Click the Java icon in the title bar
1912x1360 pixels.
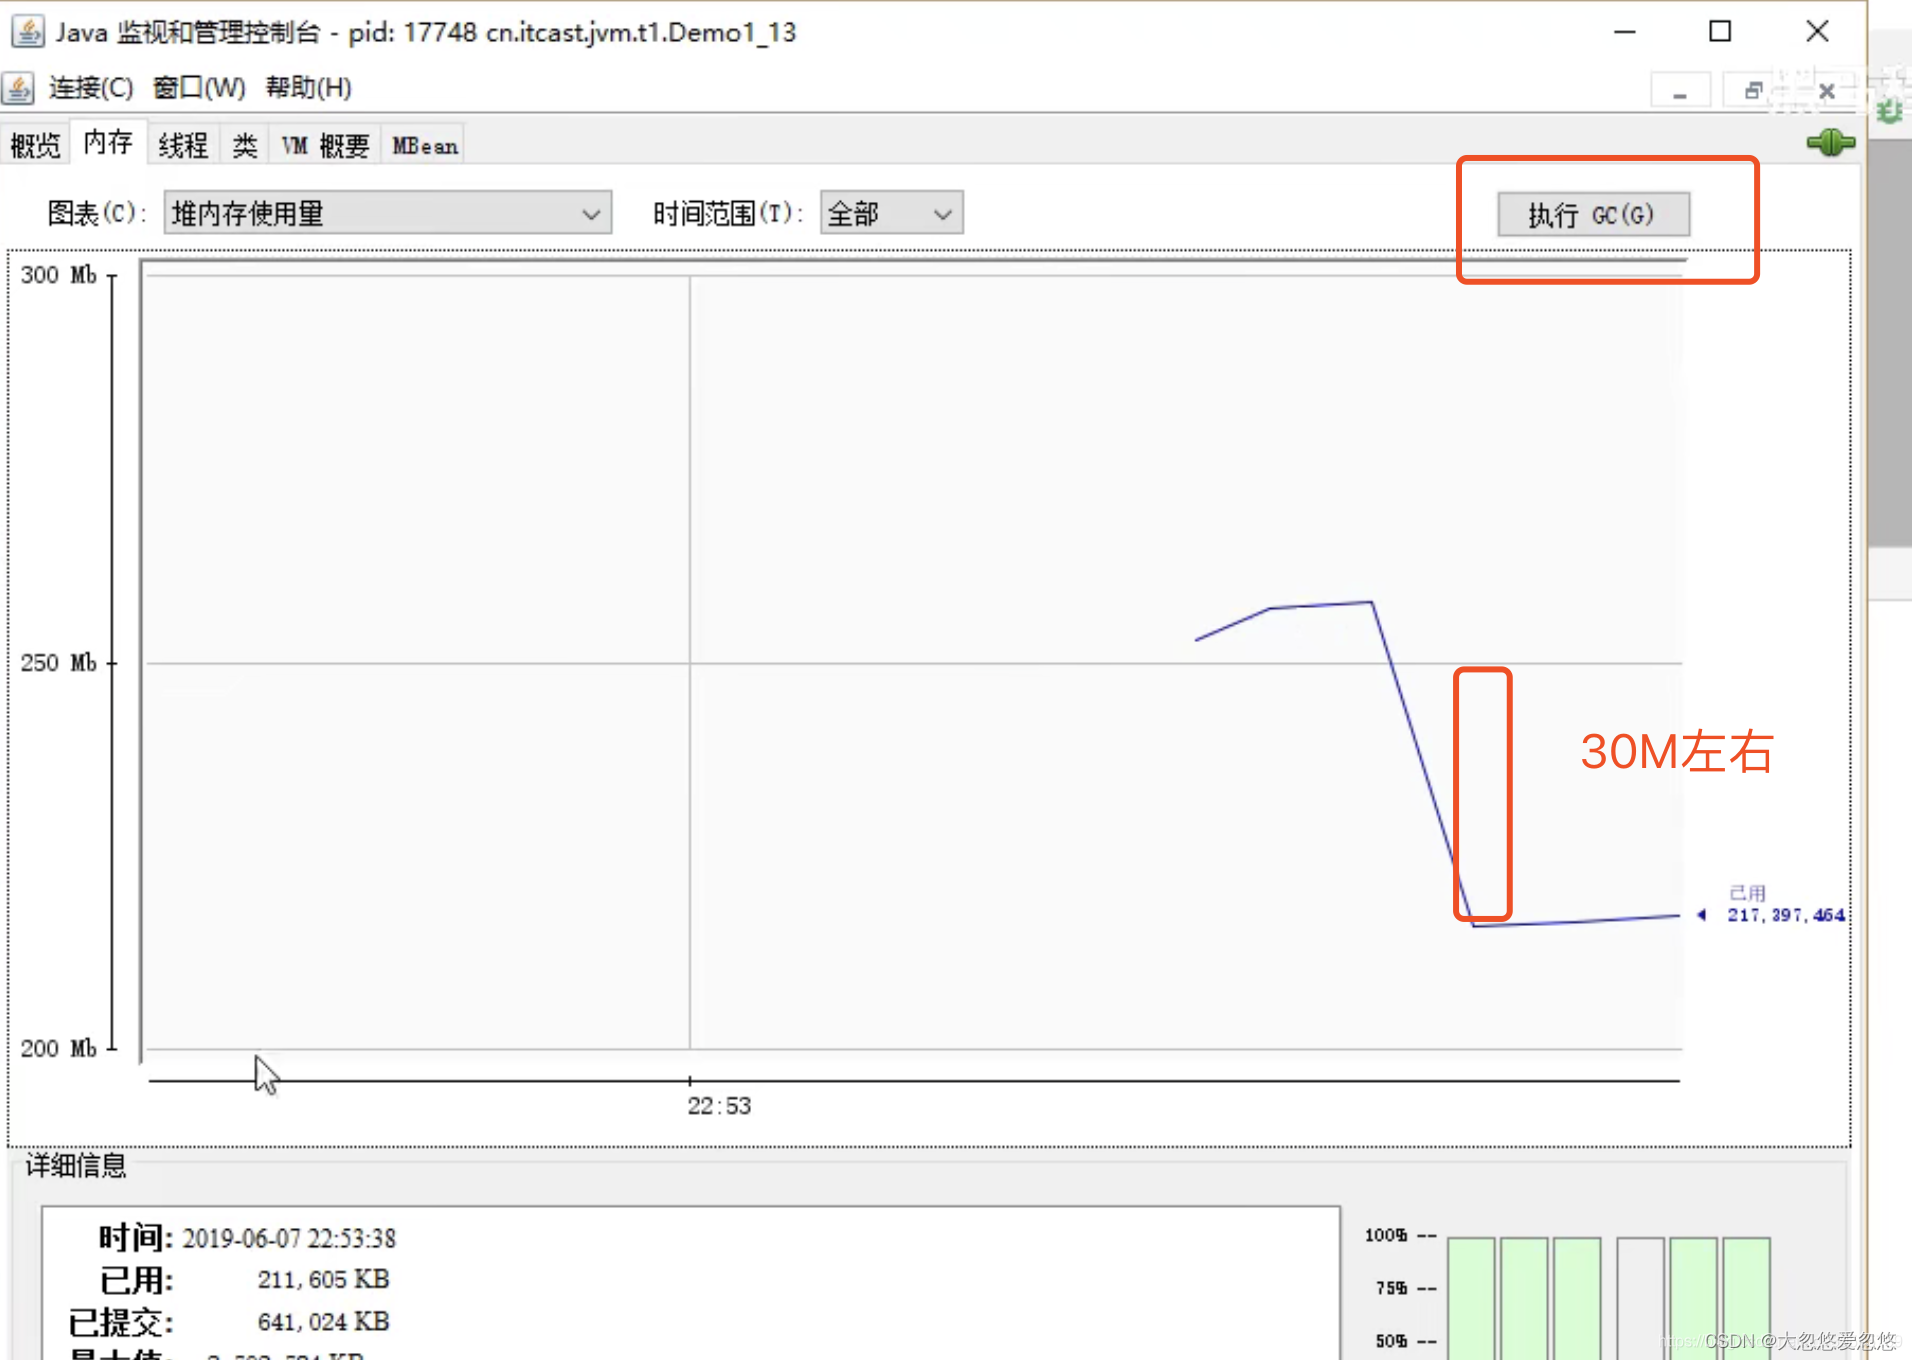point(27,32)
